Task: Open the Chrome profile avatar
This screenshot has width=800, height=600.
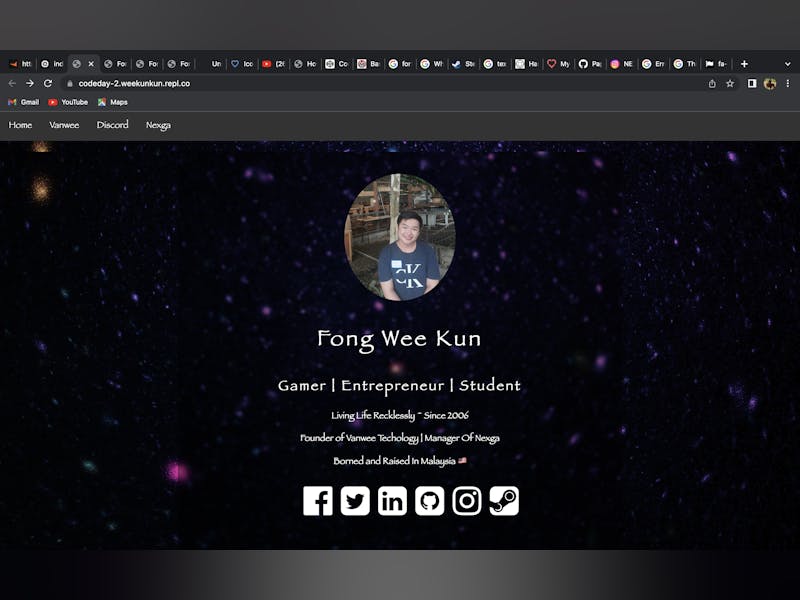Action: [769, 84]
